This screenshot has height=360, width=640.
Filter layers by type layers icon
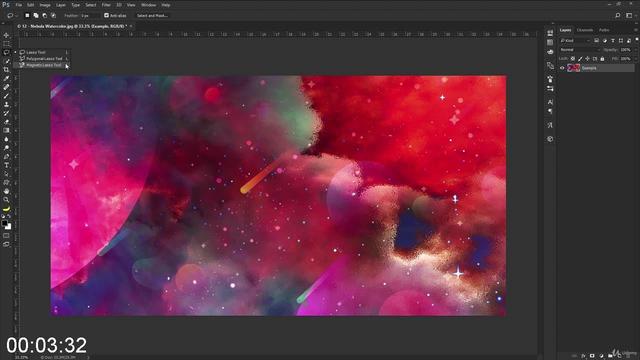point(613,40)
